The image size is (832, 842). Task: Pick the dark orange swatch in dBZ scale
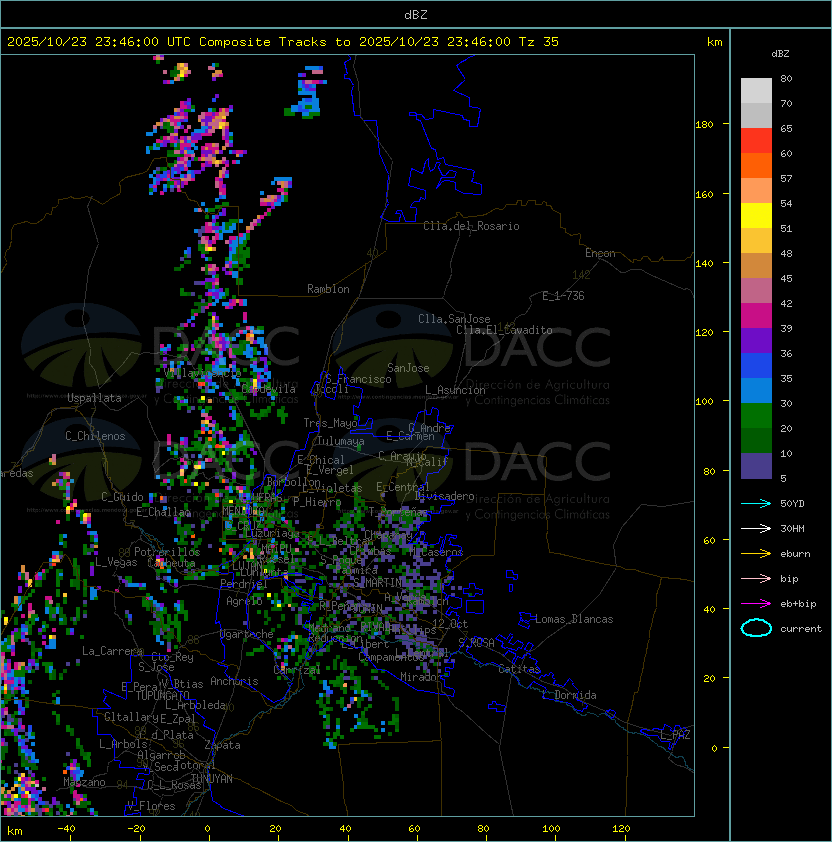[756, 165]
